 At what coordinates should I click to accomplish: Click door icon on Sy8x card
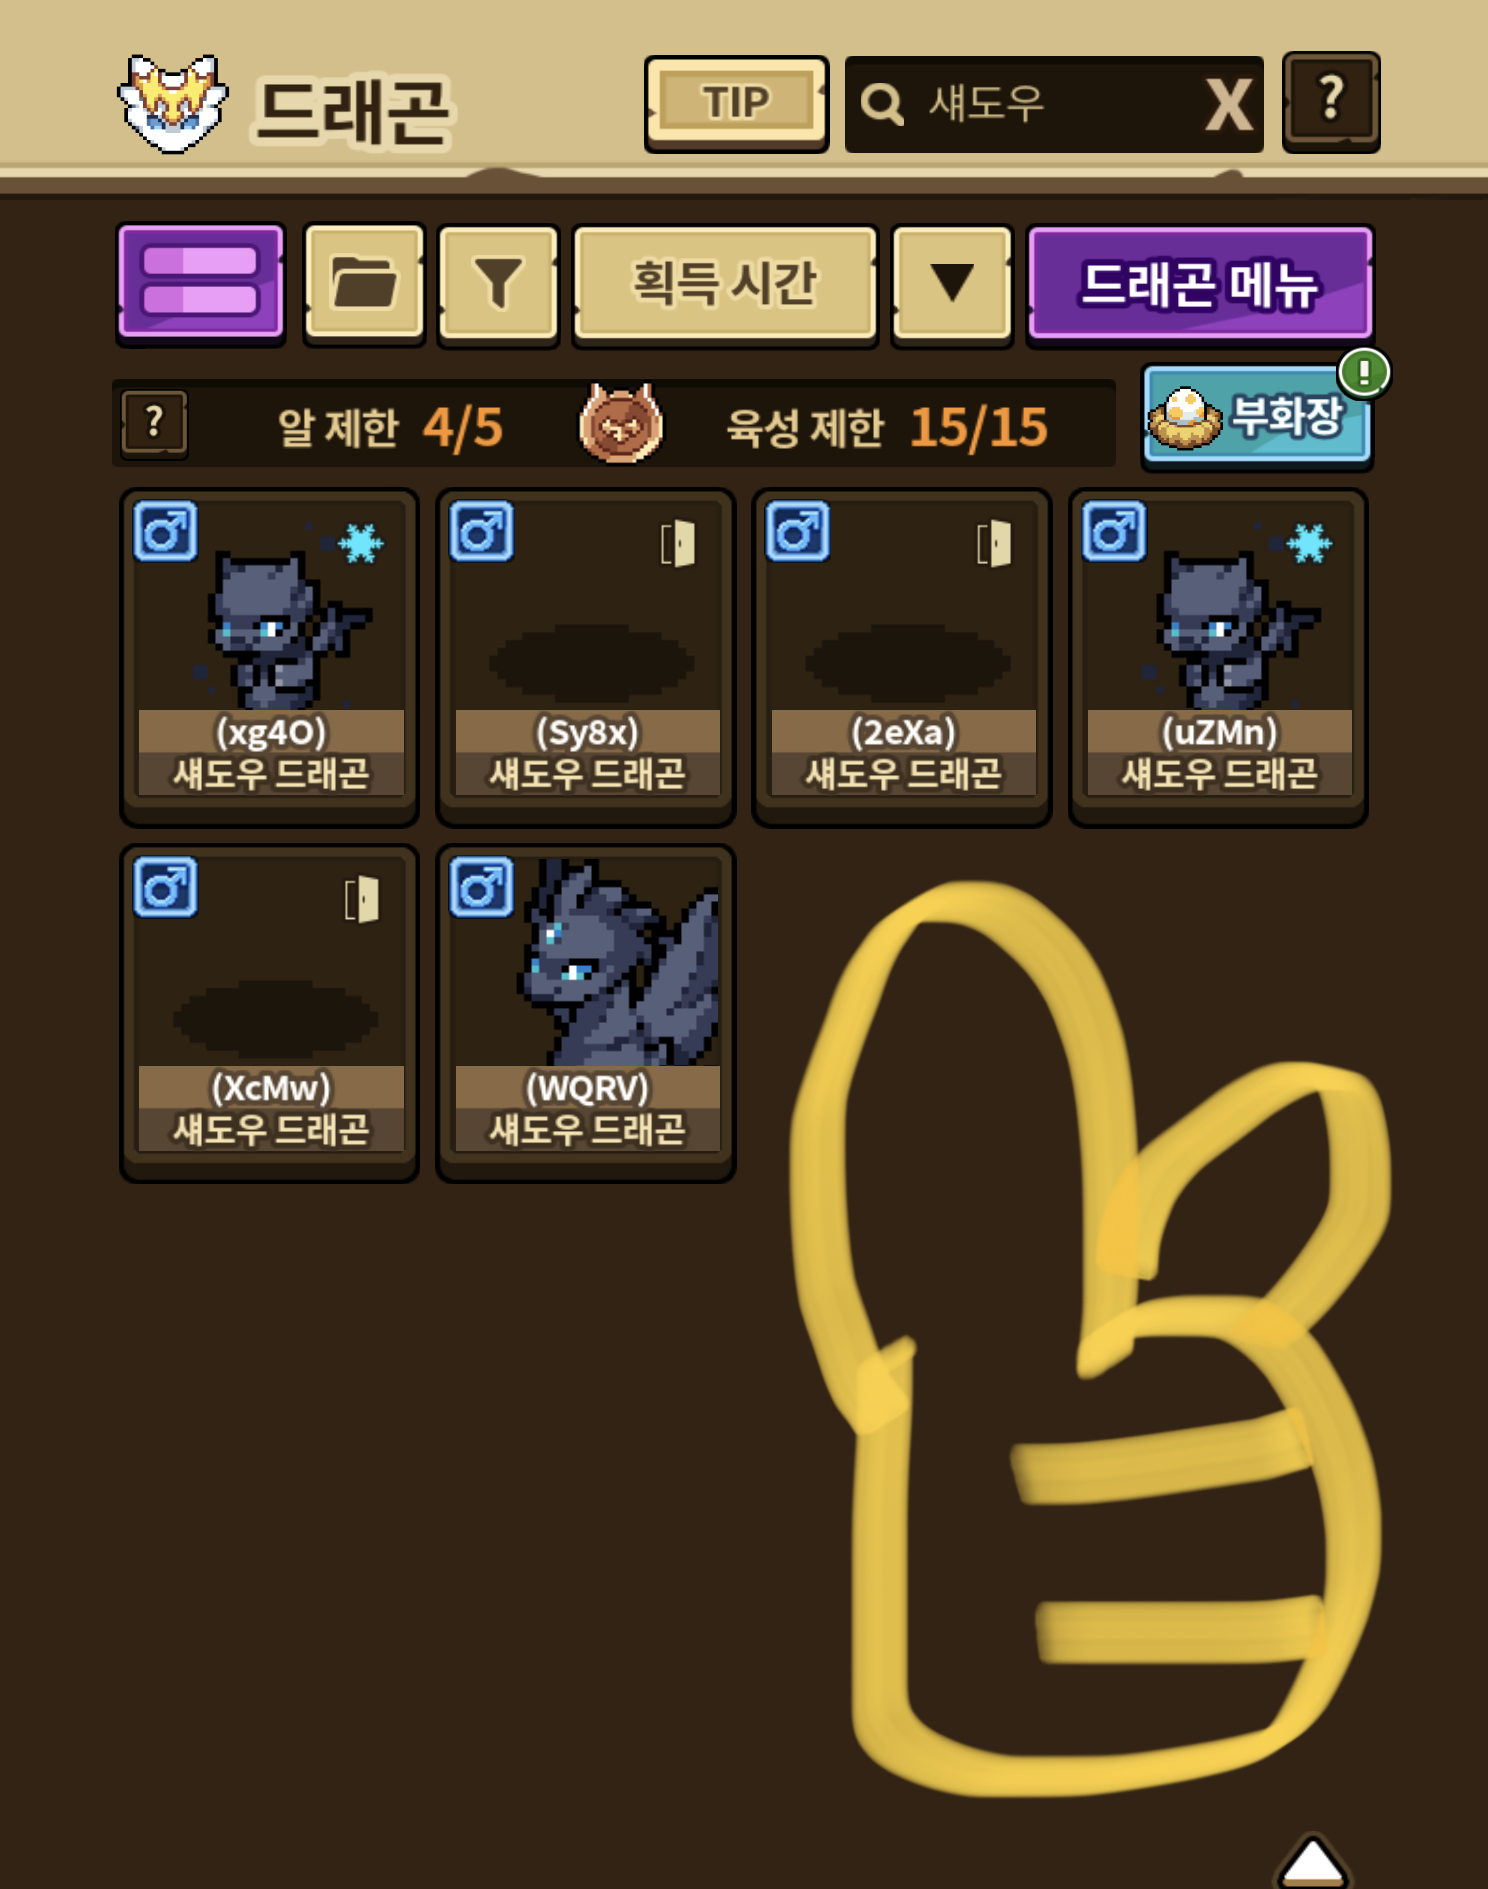click(x=678, y=544)
